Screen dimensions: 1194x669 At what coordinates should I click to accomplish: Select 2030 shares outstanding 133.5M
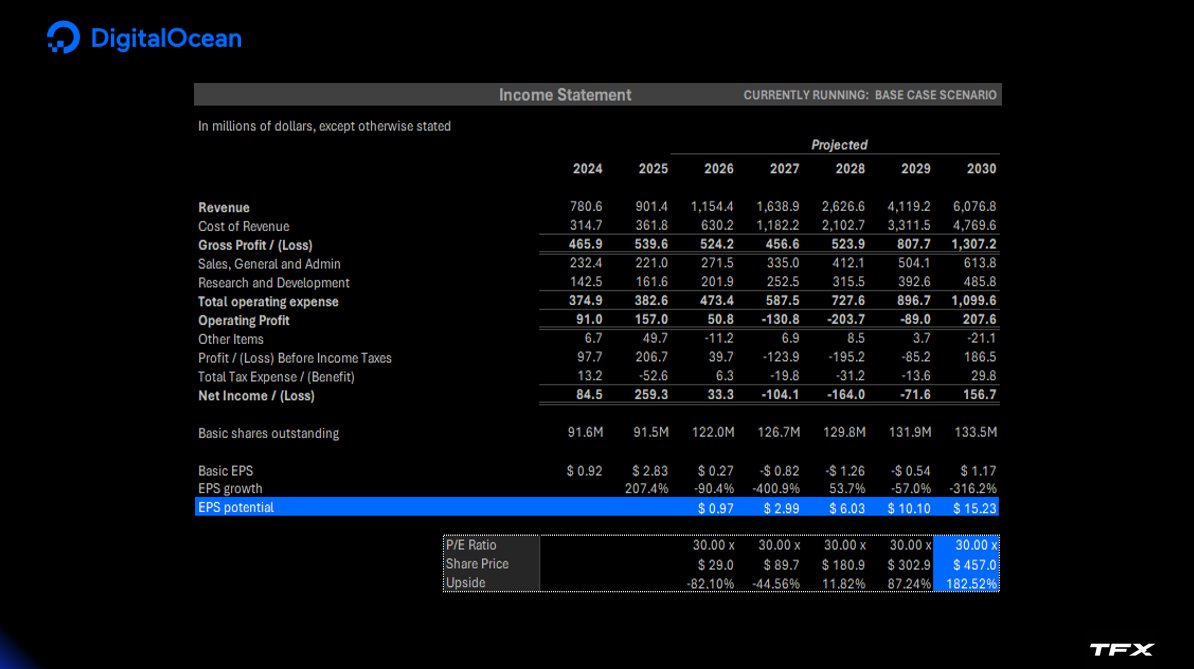(x=975, y=432)
